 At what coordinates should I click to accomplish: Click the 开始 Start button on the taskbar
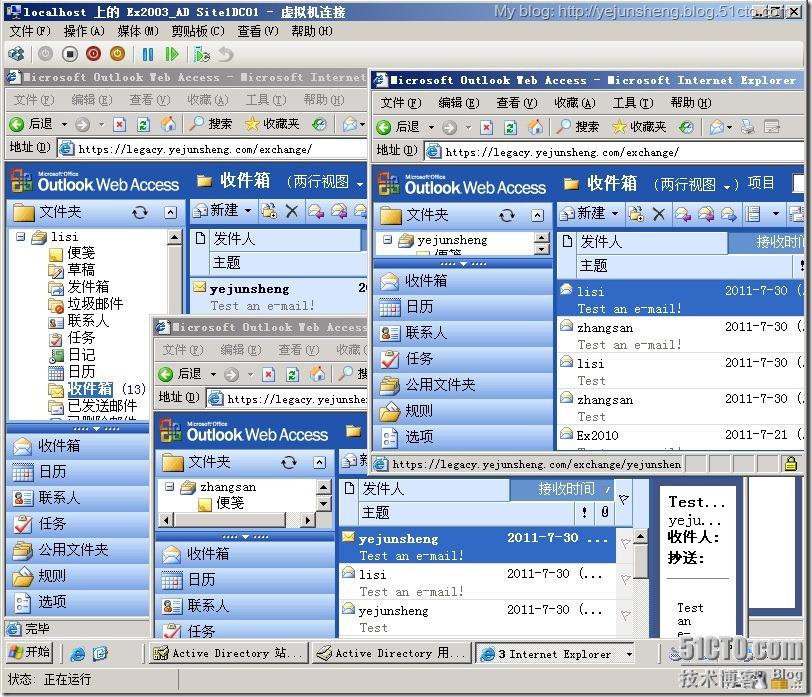(x=30, y=652)
